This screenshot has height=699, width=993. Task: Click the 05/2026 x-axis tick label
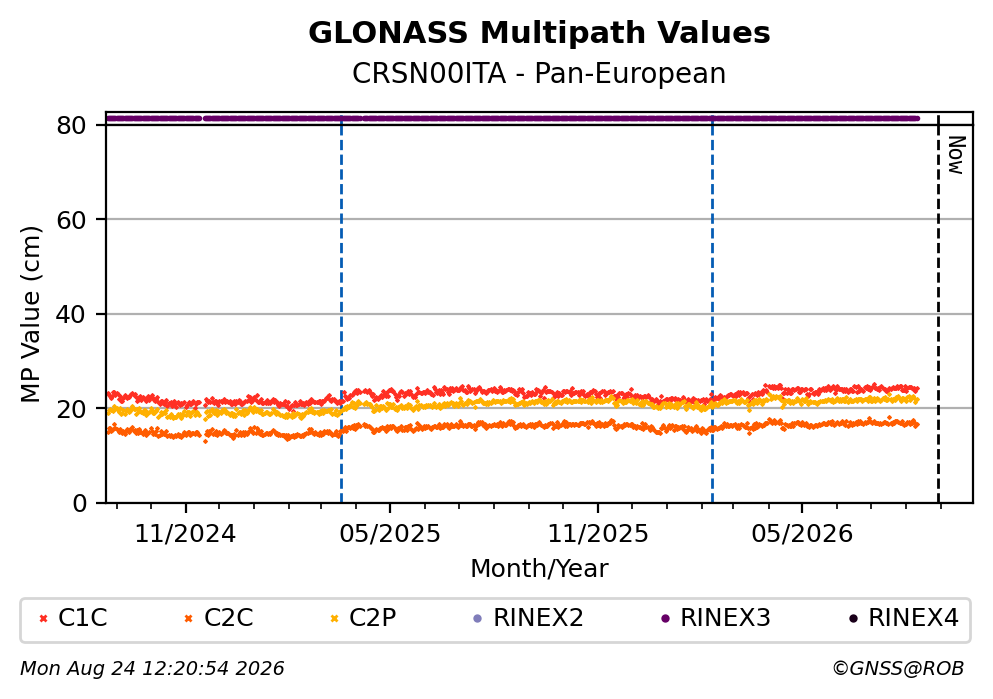tap(802, 534)
